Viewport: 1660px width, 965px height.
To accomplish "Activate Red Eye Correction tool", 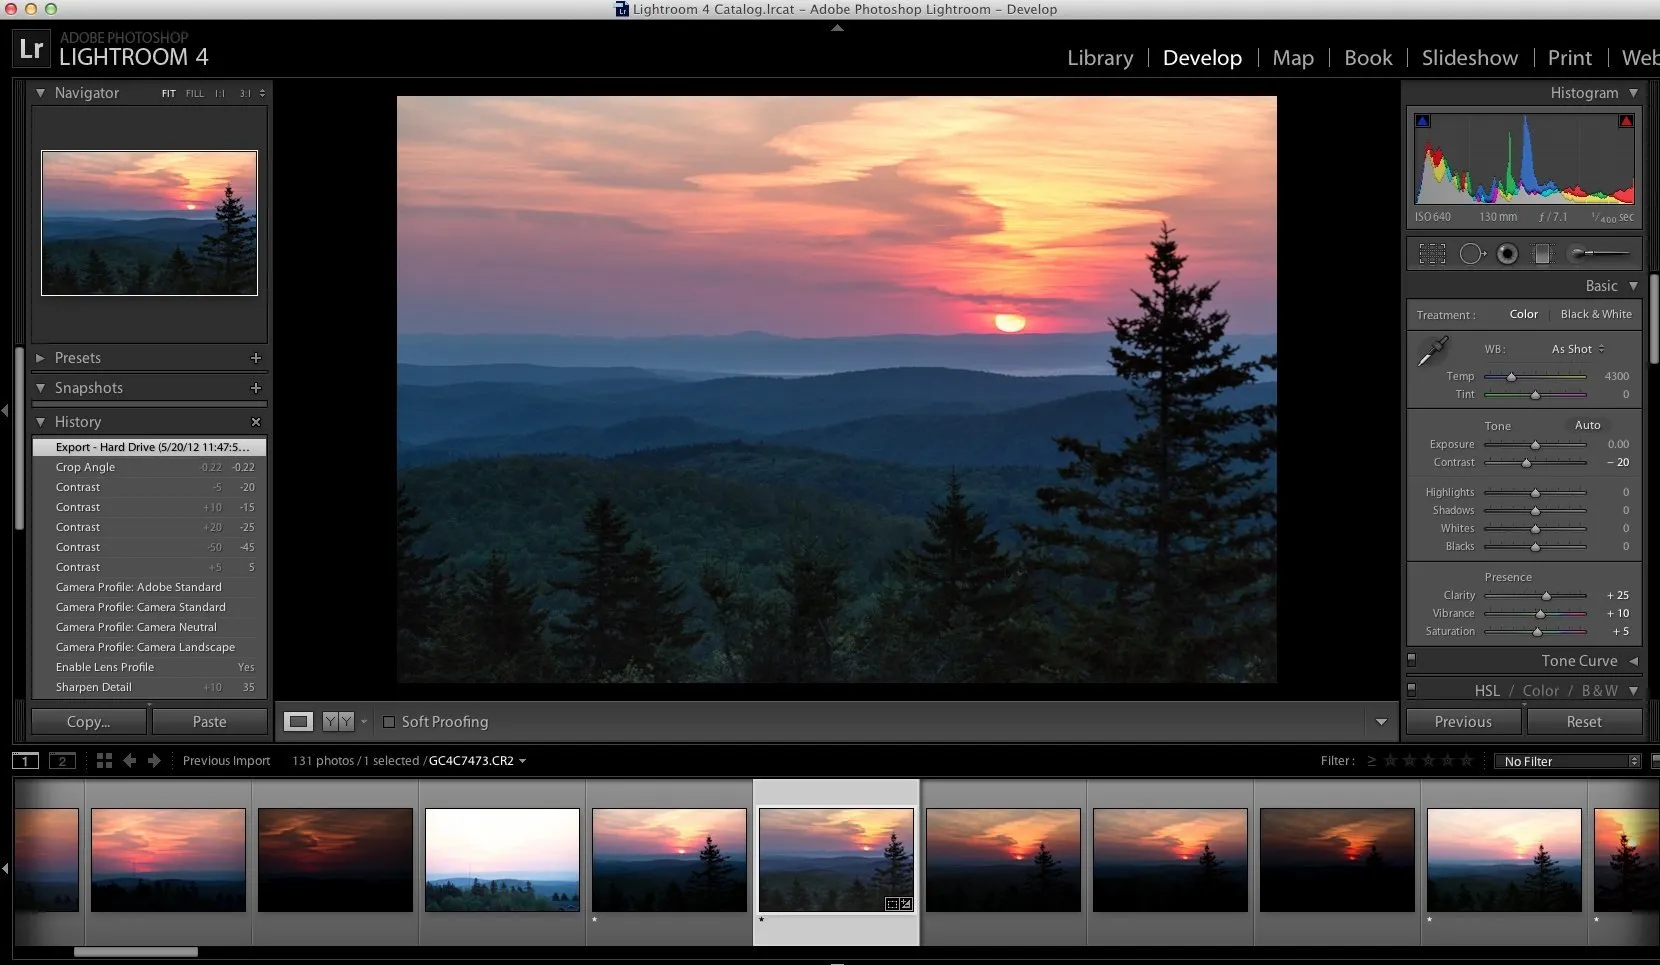I will click(x=1507, y=253).
